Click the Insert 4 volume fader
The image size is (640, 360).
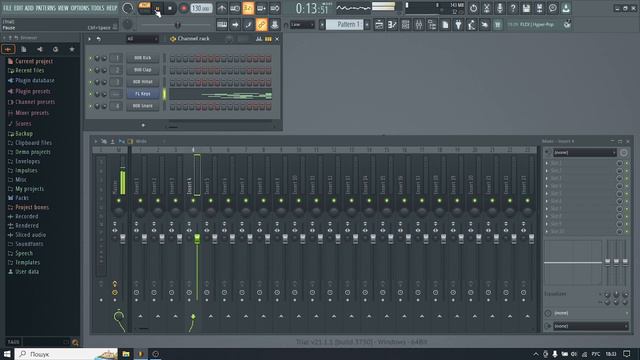click(197, 239)
